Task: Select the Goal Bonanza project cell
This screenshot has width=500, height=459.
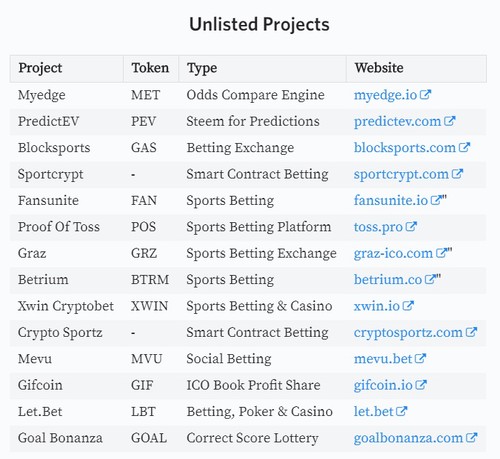Action: tap(67, 438)
